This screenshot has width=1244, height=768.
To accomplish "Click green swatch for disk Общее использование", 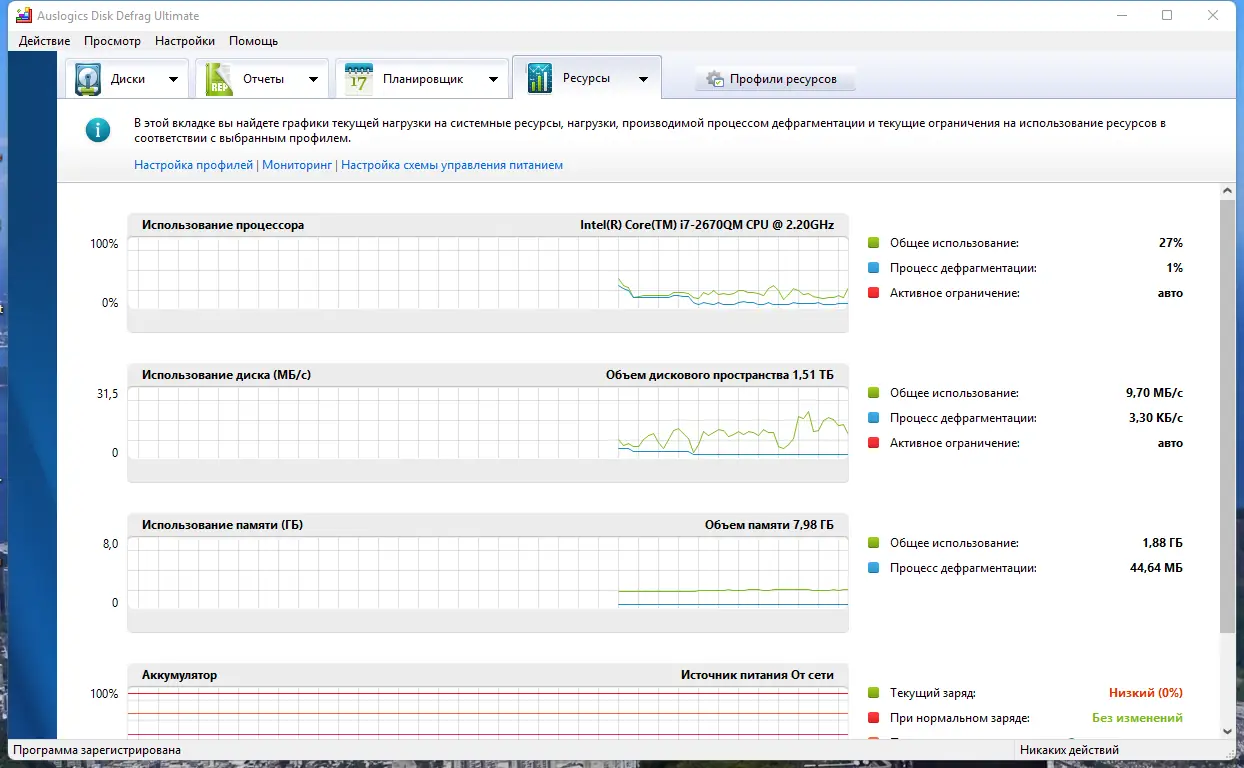I will tap(873, 393).
